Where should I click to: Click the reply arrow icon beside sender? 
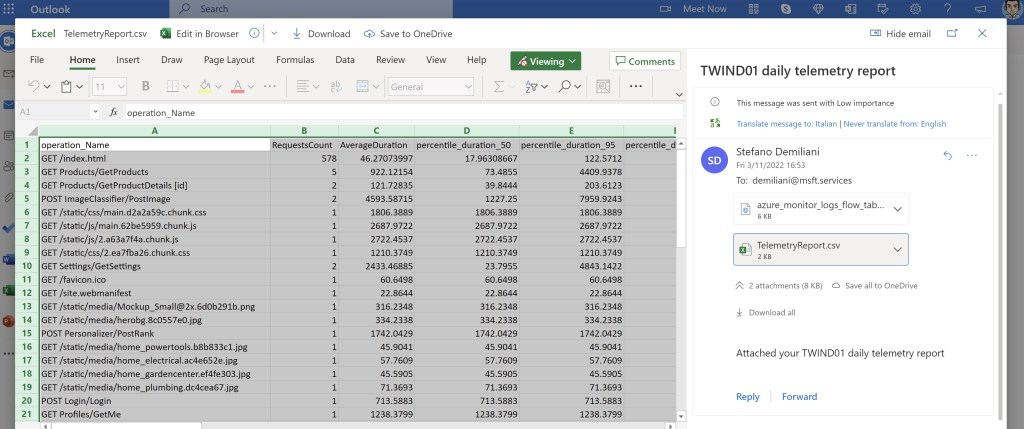click(947, 155)
